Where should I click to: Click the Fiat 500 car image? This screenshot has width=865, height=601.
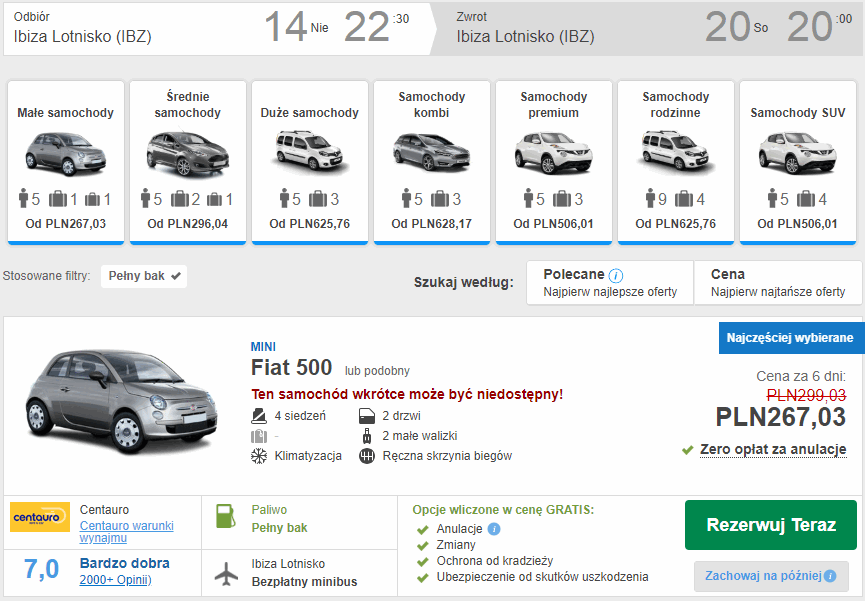pyautogui.click(x=121, y=403)
